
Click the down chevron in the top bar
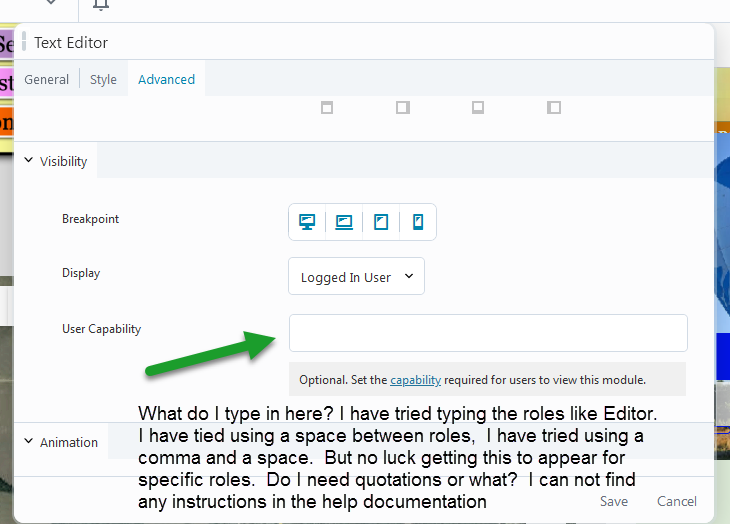pyautogui.click(x=51, y=4)
